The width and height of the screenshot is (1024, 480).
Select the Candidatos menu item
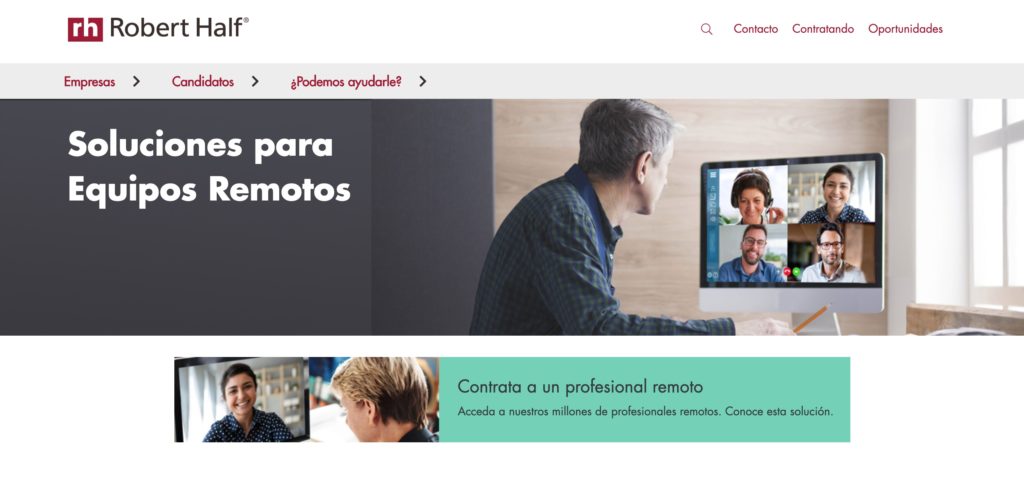pos(202,82)
